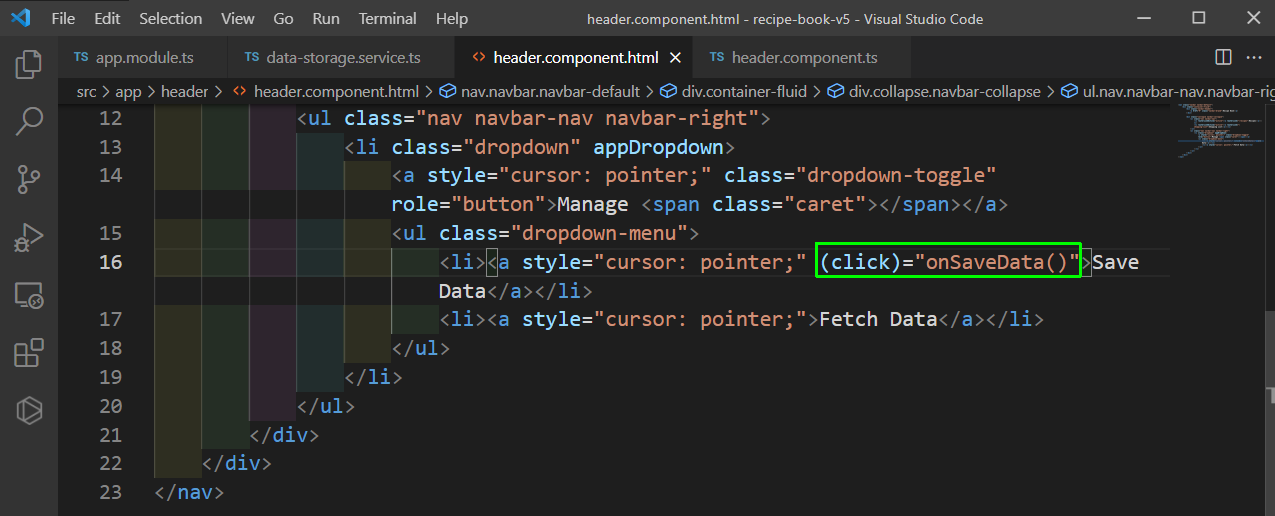Image resolution: width=1275 pixels, height=516 pixels.
Task: Click the HTML icon on header.component.html tab
Action: click(479, 58)
